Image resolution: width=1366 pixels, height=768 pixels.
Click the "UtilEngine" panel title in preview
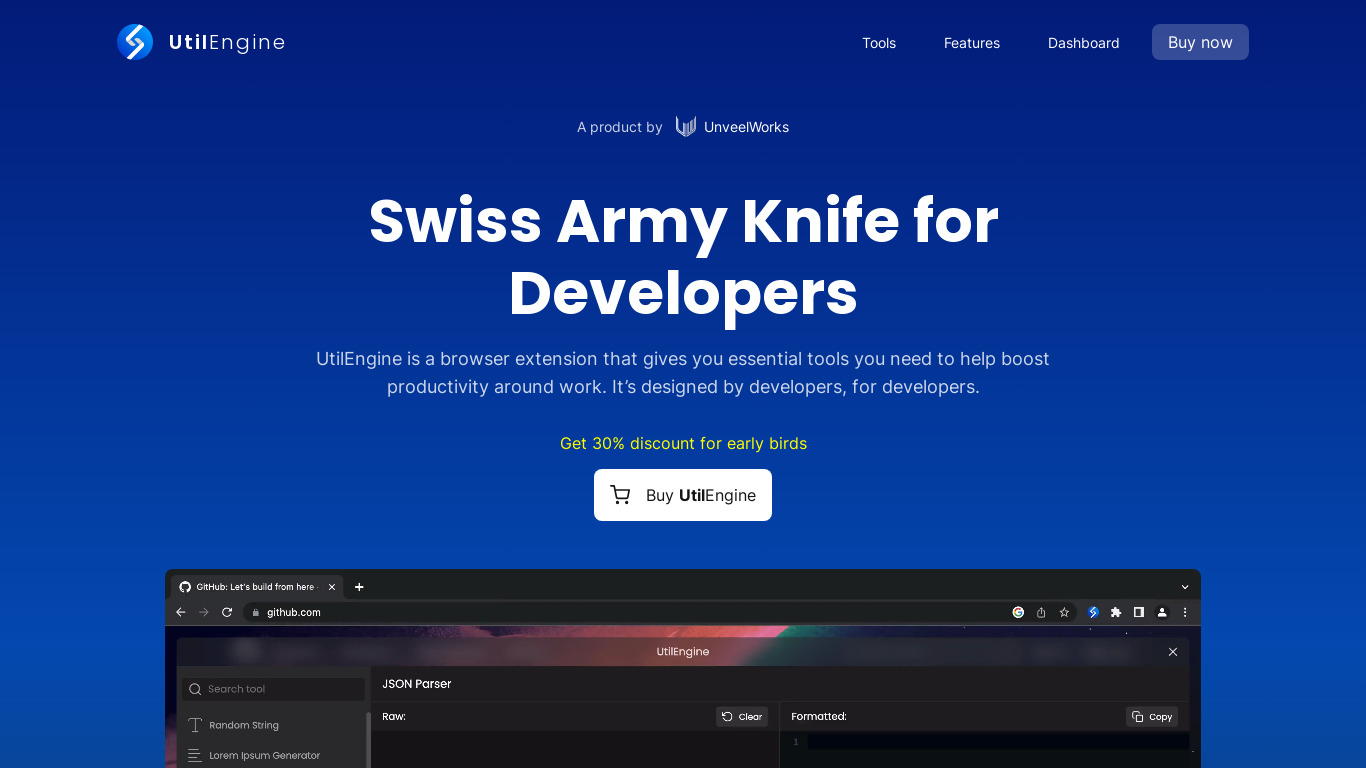coord(683,652)
